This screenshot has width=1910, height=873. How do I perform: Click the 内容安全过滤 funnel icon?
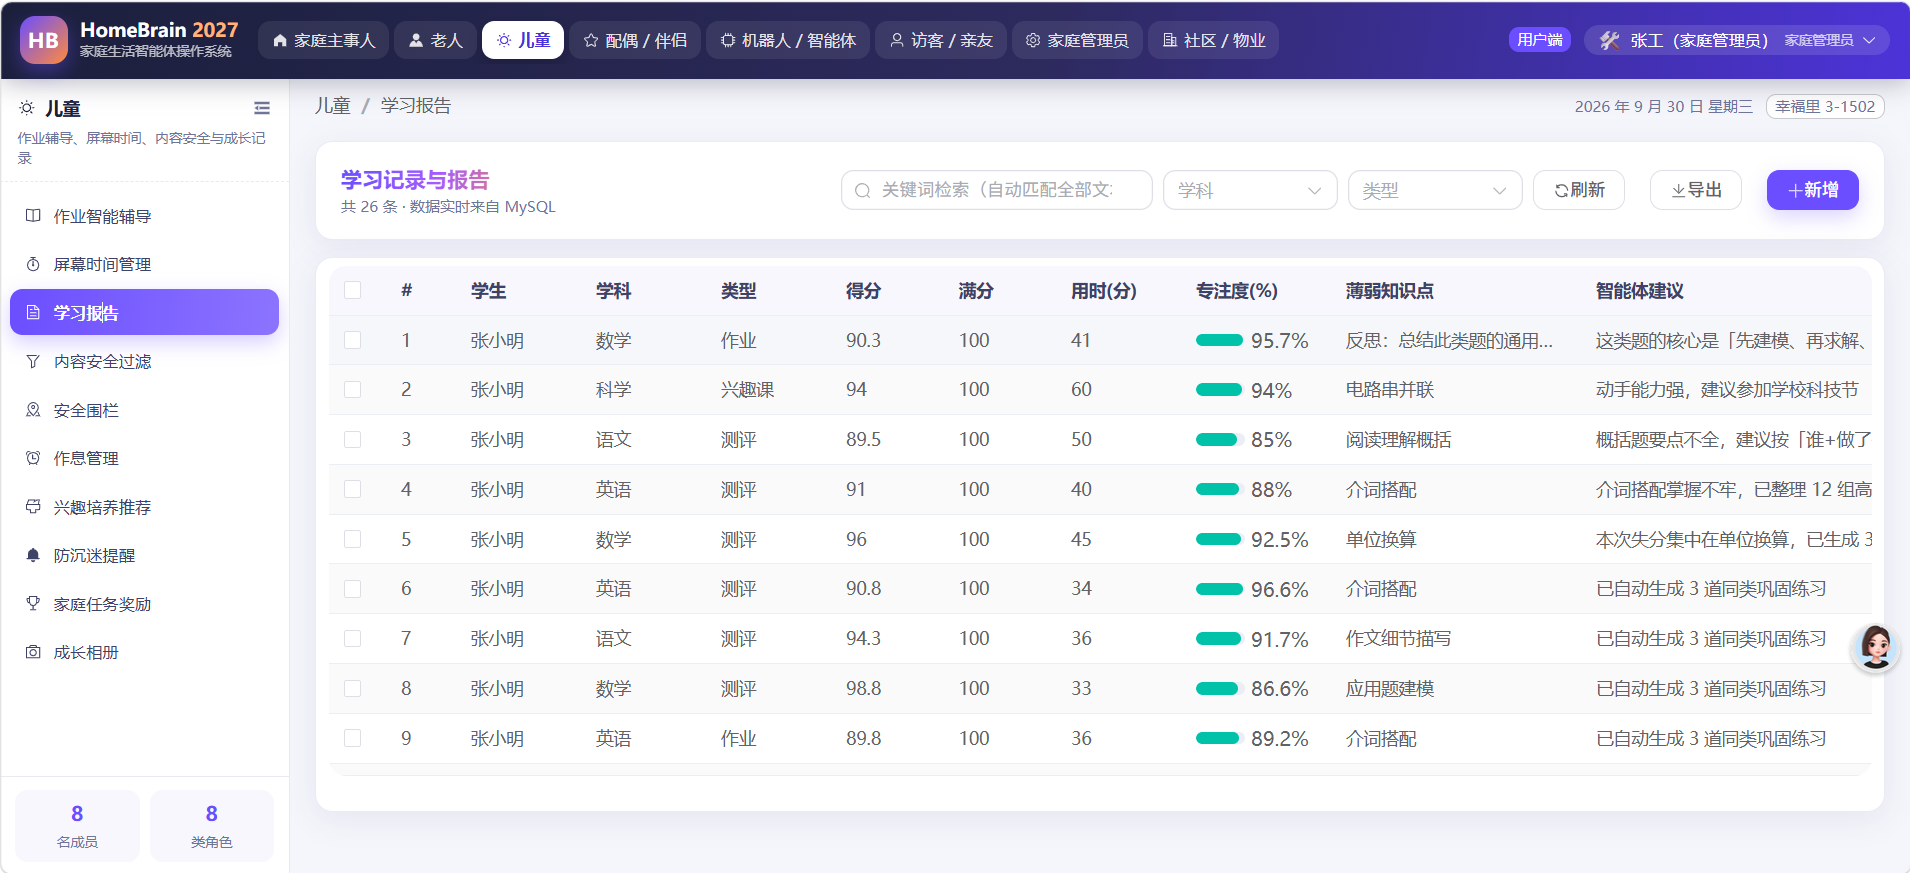click(33, 361)
